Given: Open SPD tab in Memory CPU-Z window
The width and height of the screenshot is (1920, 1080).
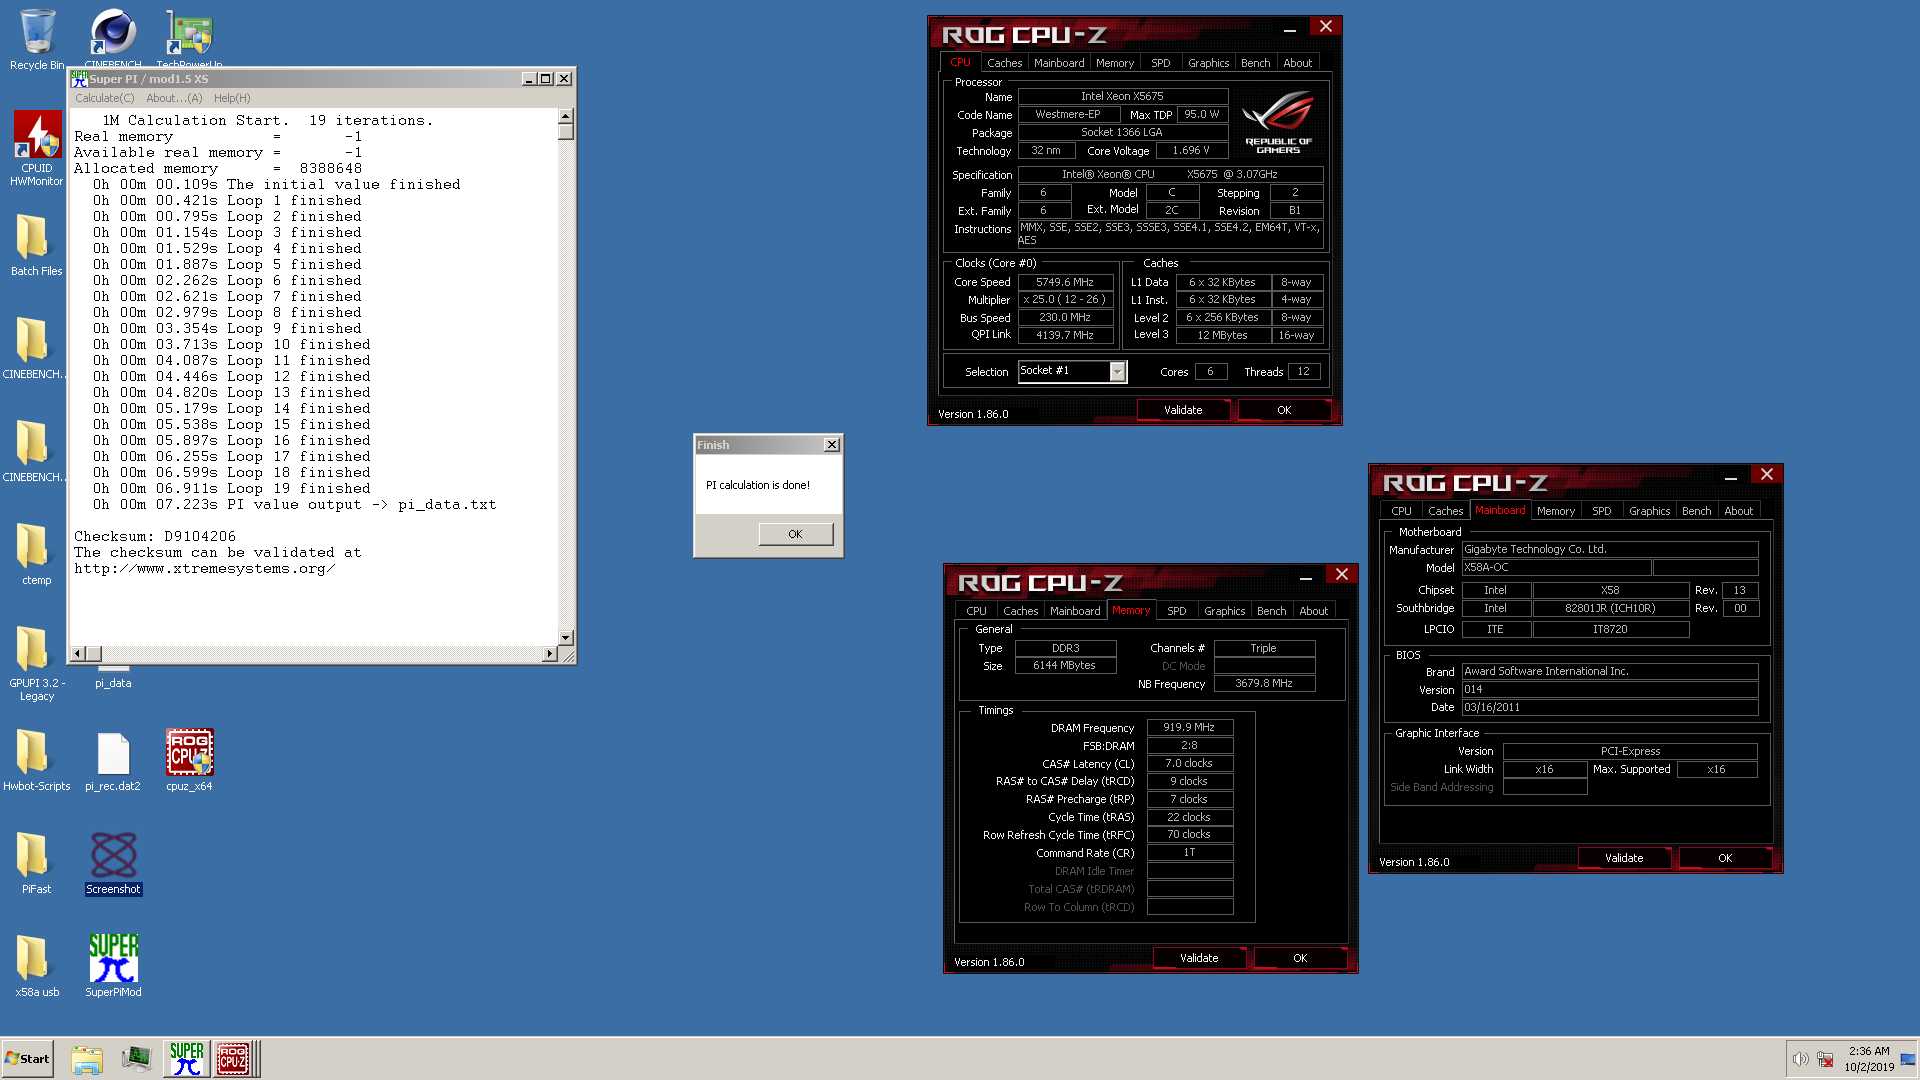Looking at the screenshot, I should 1176,611.
